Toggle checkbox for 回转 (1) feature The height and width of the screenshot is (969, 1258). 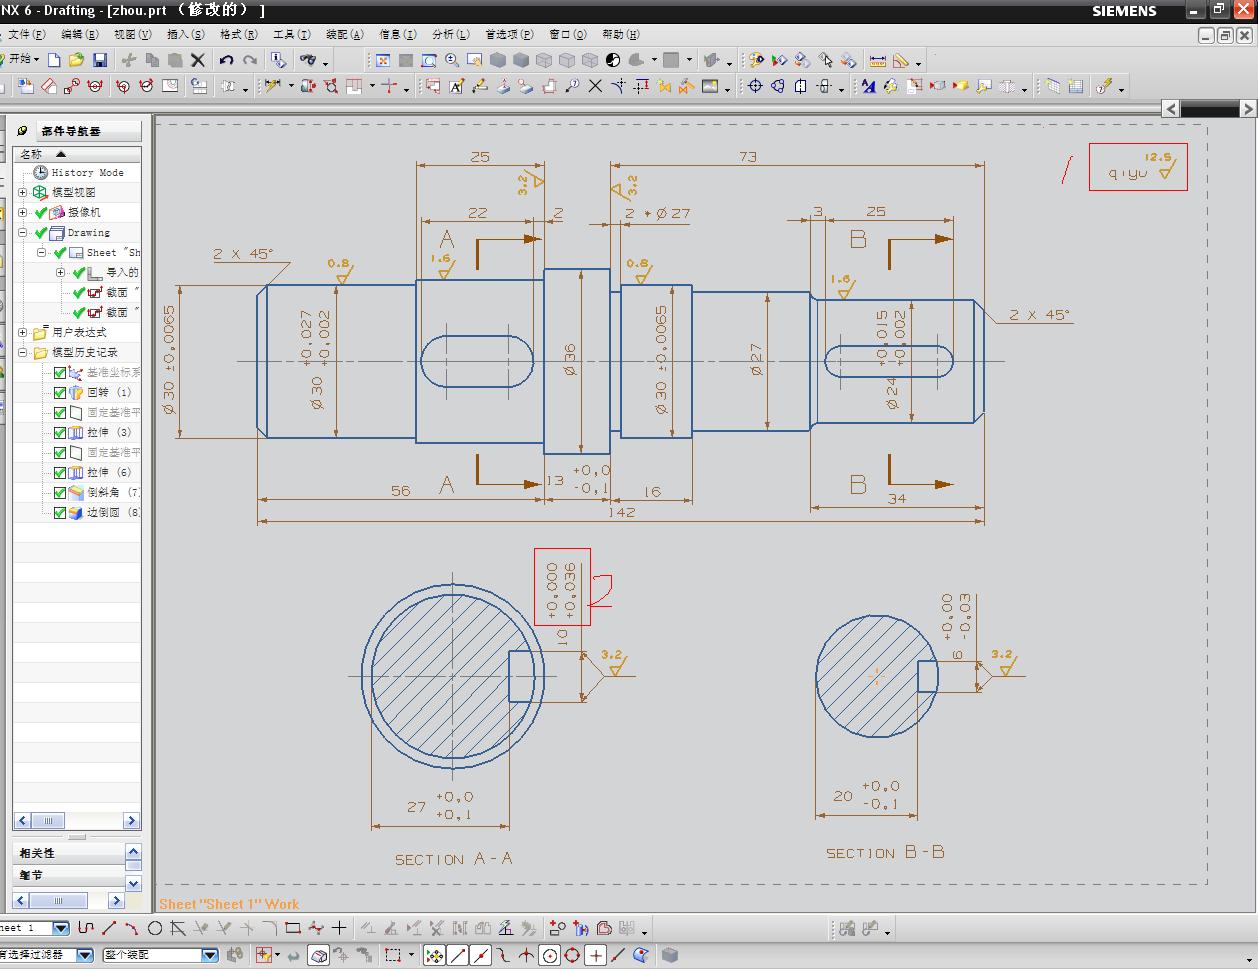[x=60, y=392]
